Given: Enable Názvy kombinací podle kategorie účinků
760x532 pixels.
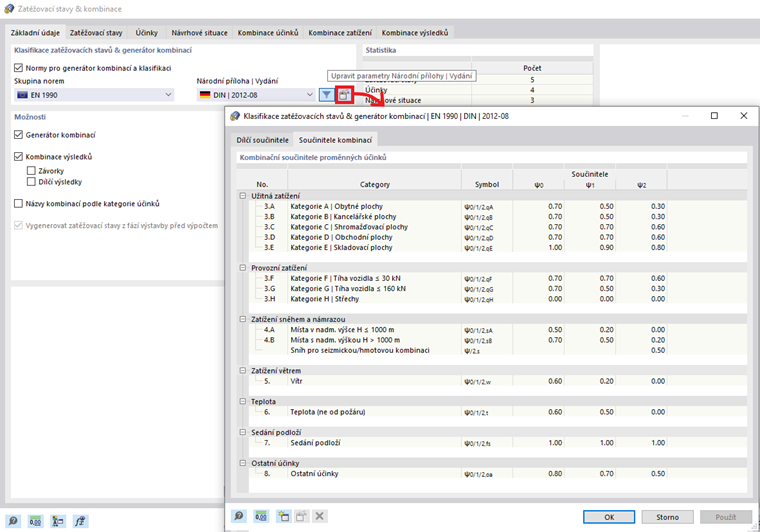Looking at the screenshot, I should [x=18, y=203].
